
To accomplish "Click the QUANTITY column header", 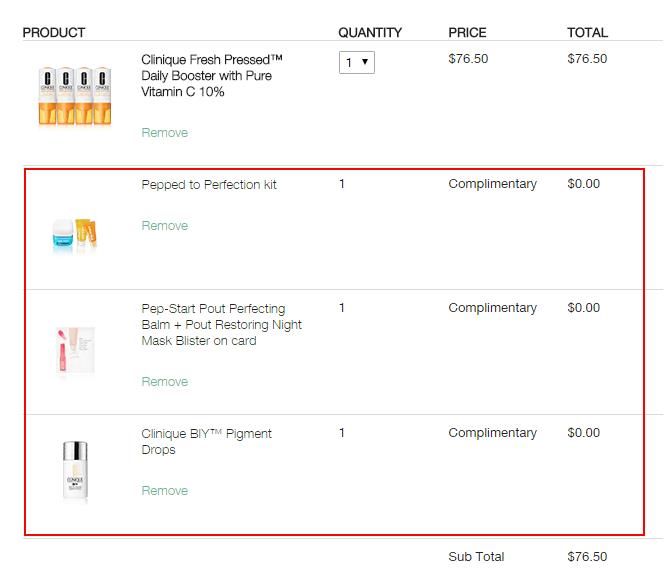I will tap(370, 33).
